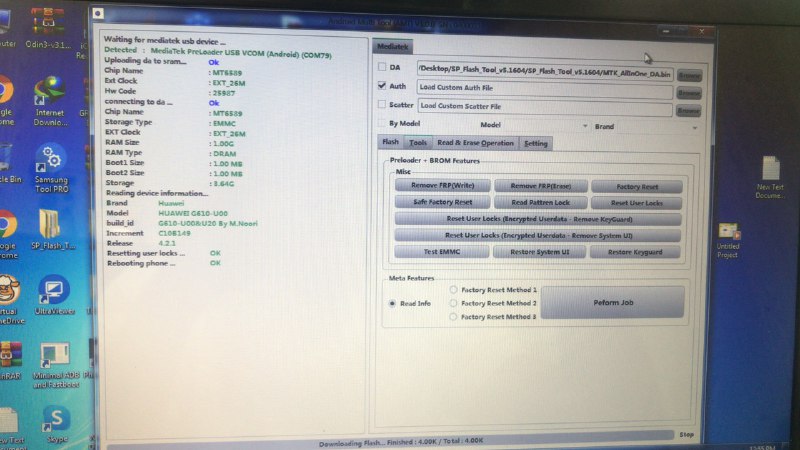Select Factory Reset Method 3 option
Screen dimensions: 800x450
(x=453, y=317)
